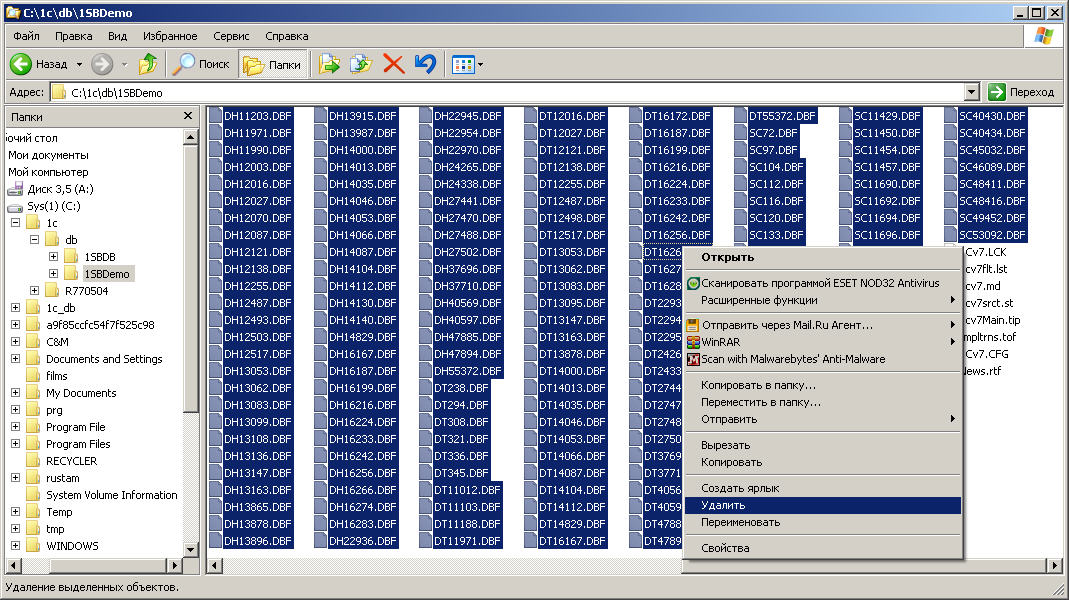Click the blue Undo arrow toolbar icon
1069x600 pixels.
[x=425, y=64]
